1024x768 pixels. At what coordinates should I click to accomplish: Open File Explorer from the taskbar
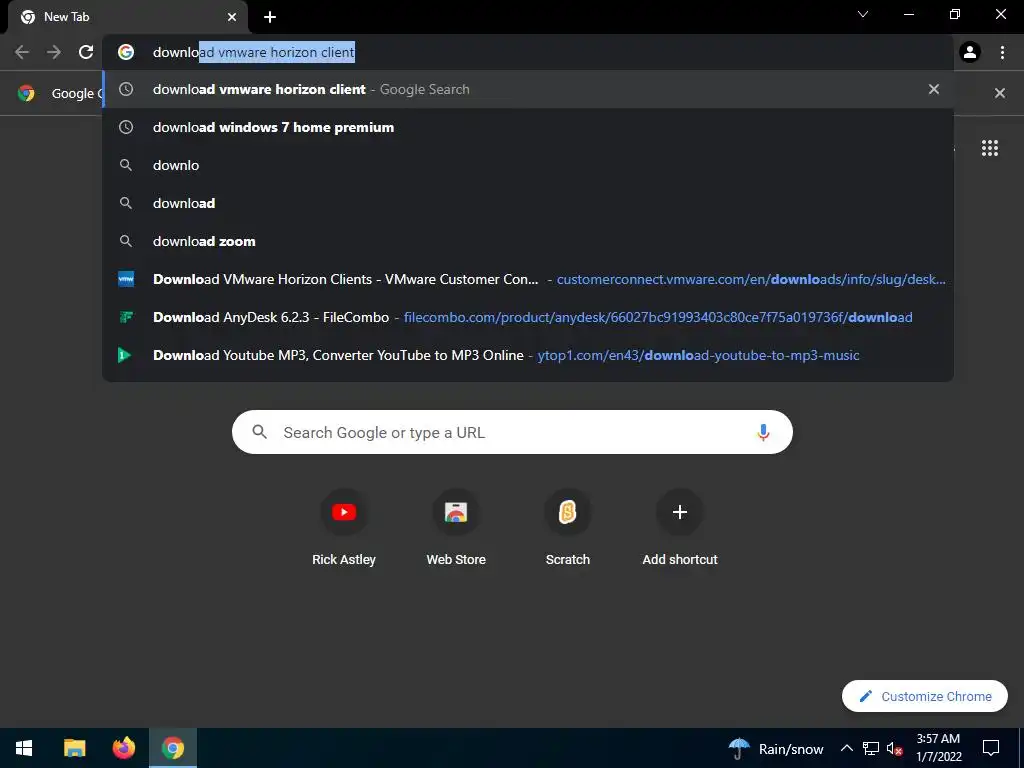tap(74, 748)
